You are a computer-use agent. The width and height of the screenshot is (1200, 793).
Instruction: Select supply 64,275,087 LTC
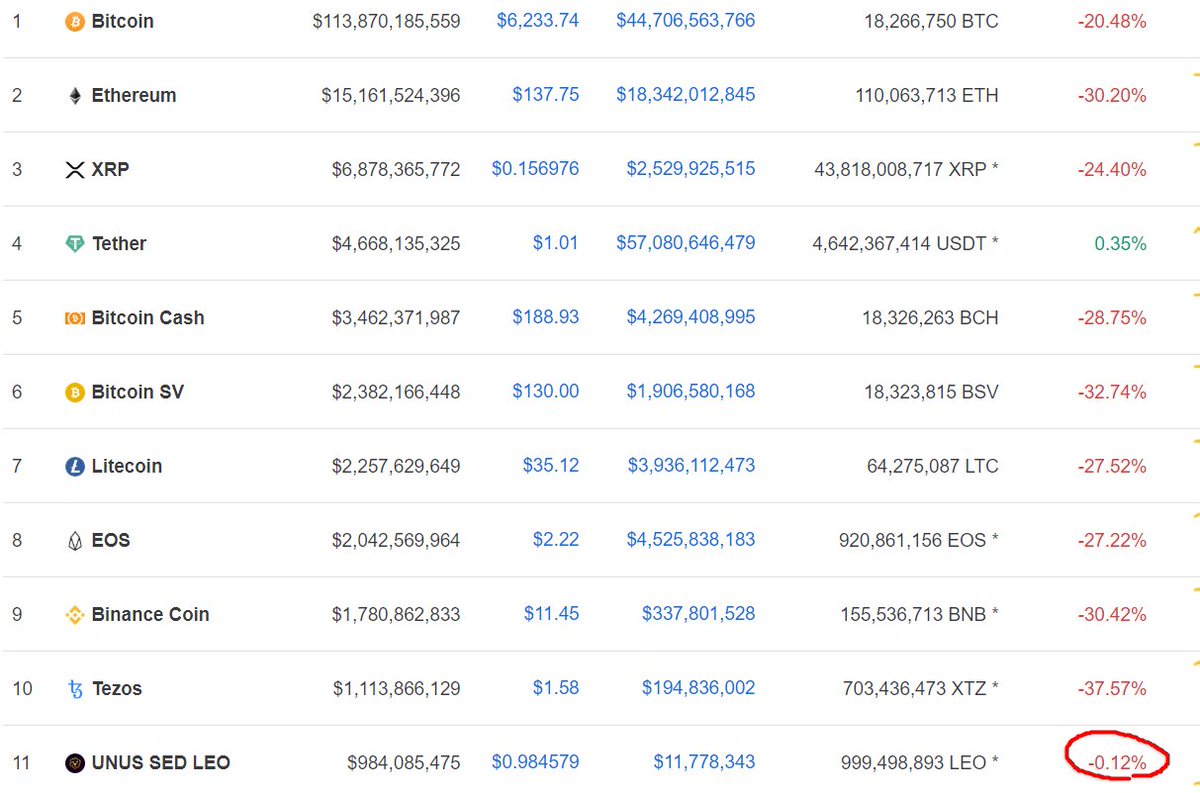[932, 466]
